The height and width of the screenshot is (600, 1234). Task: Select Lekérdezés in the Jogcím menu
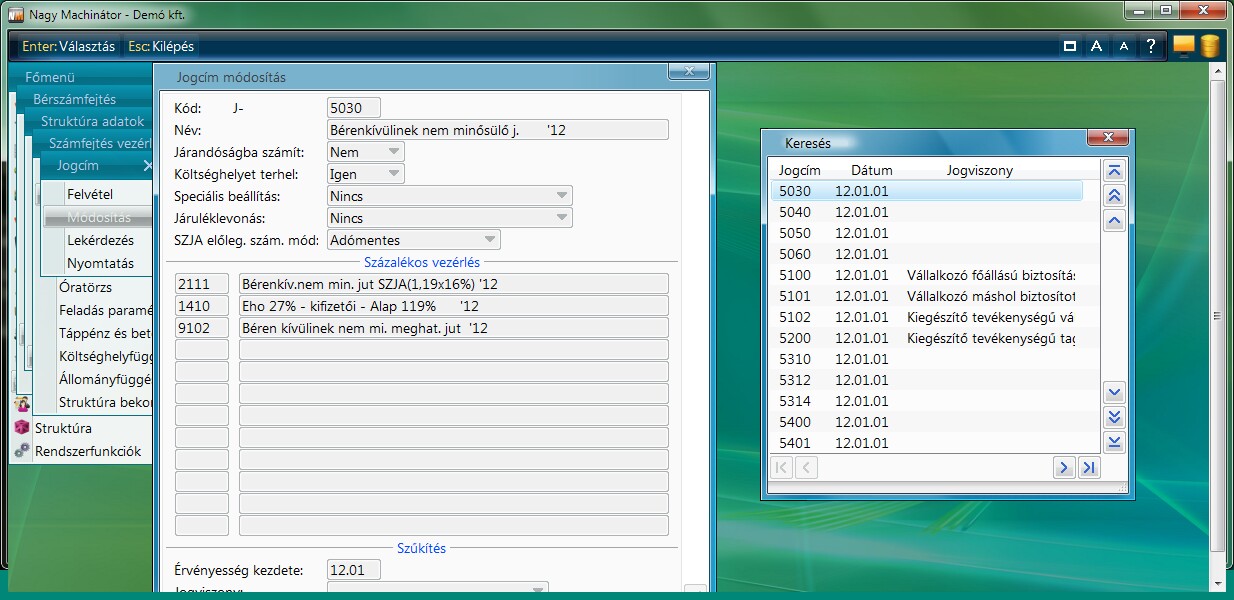point(100,241)
